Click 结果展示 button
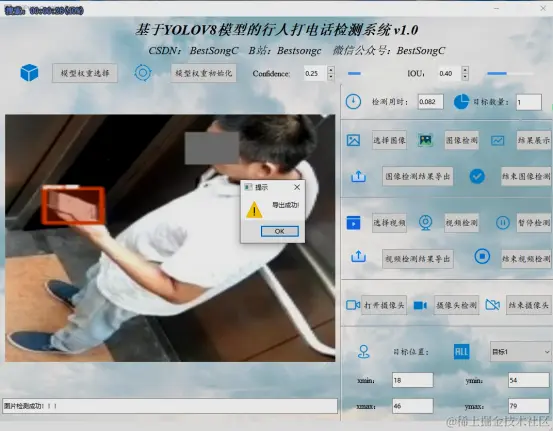 [x=534, y=140]
